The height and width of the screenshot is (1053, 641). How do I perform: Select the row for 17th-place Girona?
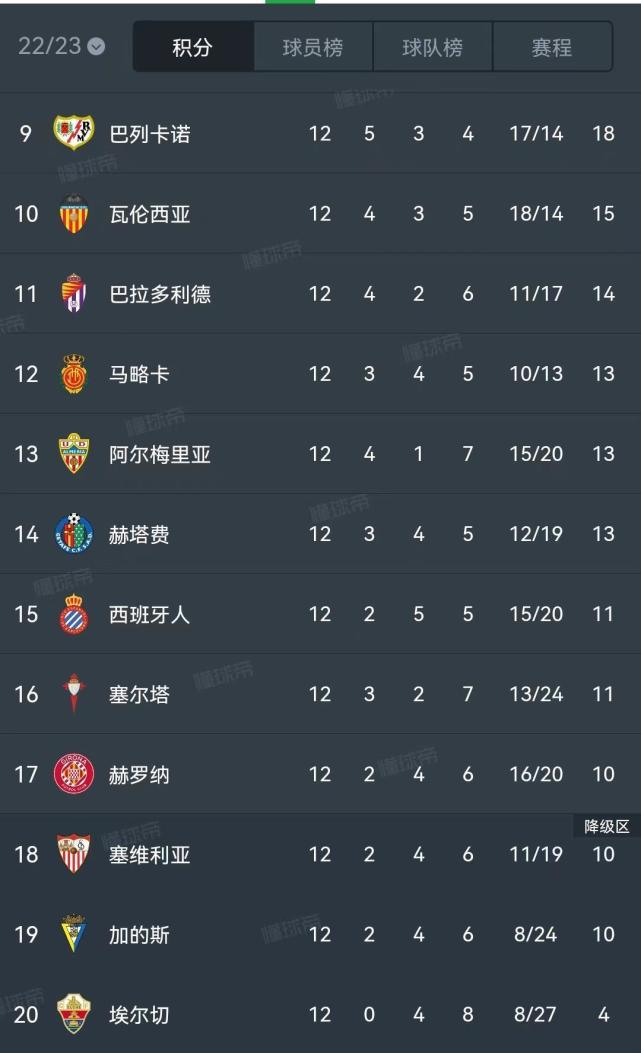[x=320, y=773]
